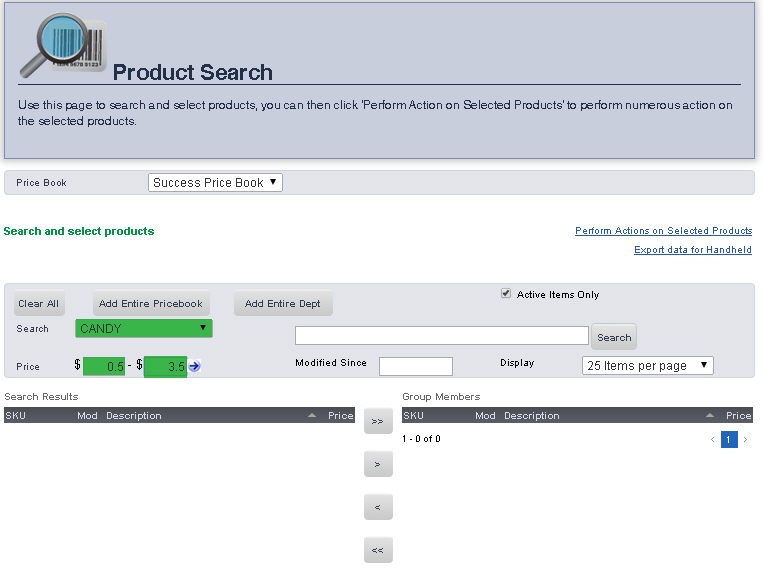Expand the CANDY search category dropdown
Image resolution: width=763 pixels, height=569 pixels.
click(x=143, y=328)
